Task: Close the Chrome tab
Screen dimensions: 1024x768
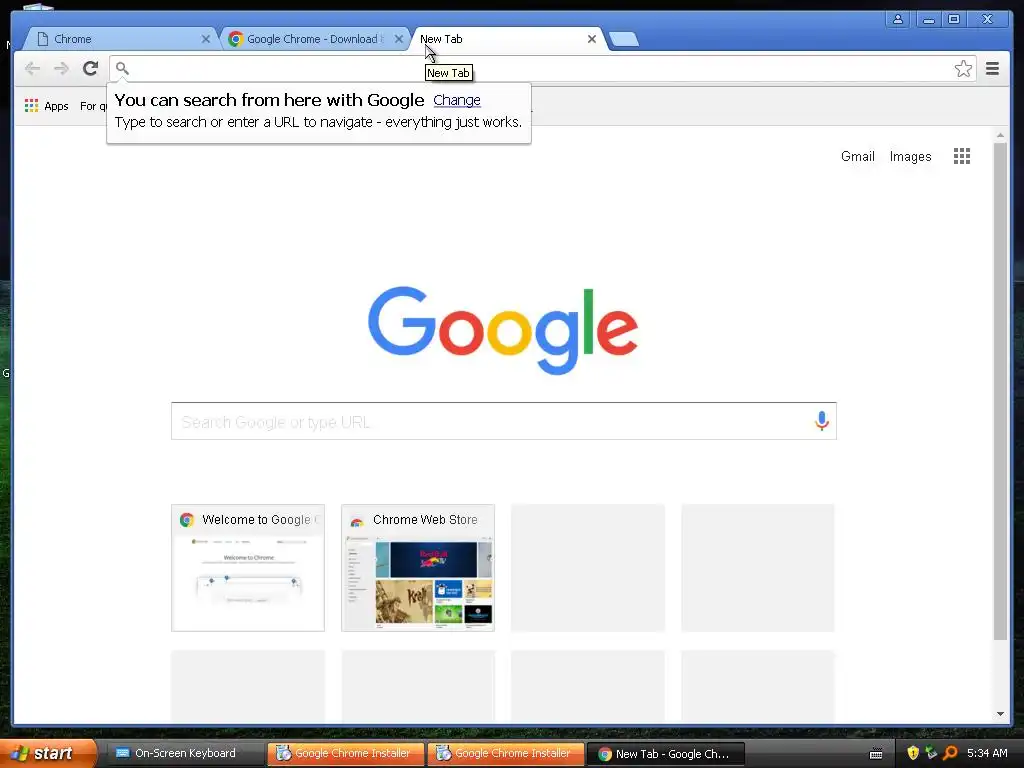Action: click(x=206, y=39)
